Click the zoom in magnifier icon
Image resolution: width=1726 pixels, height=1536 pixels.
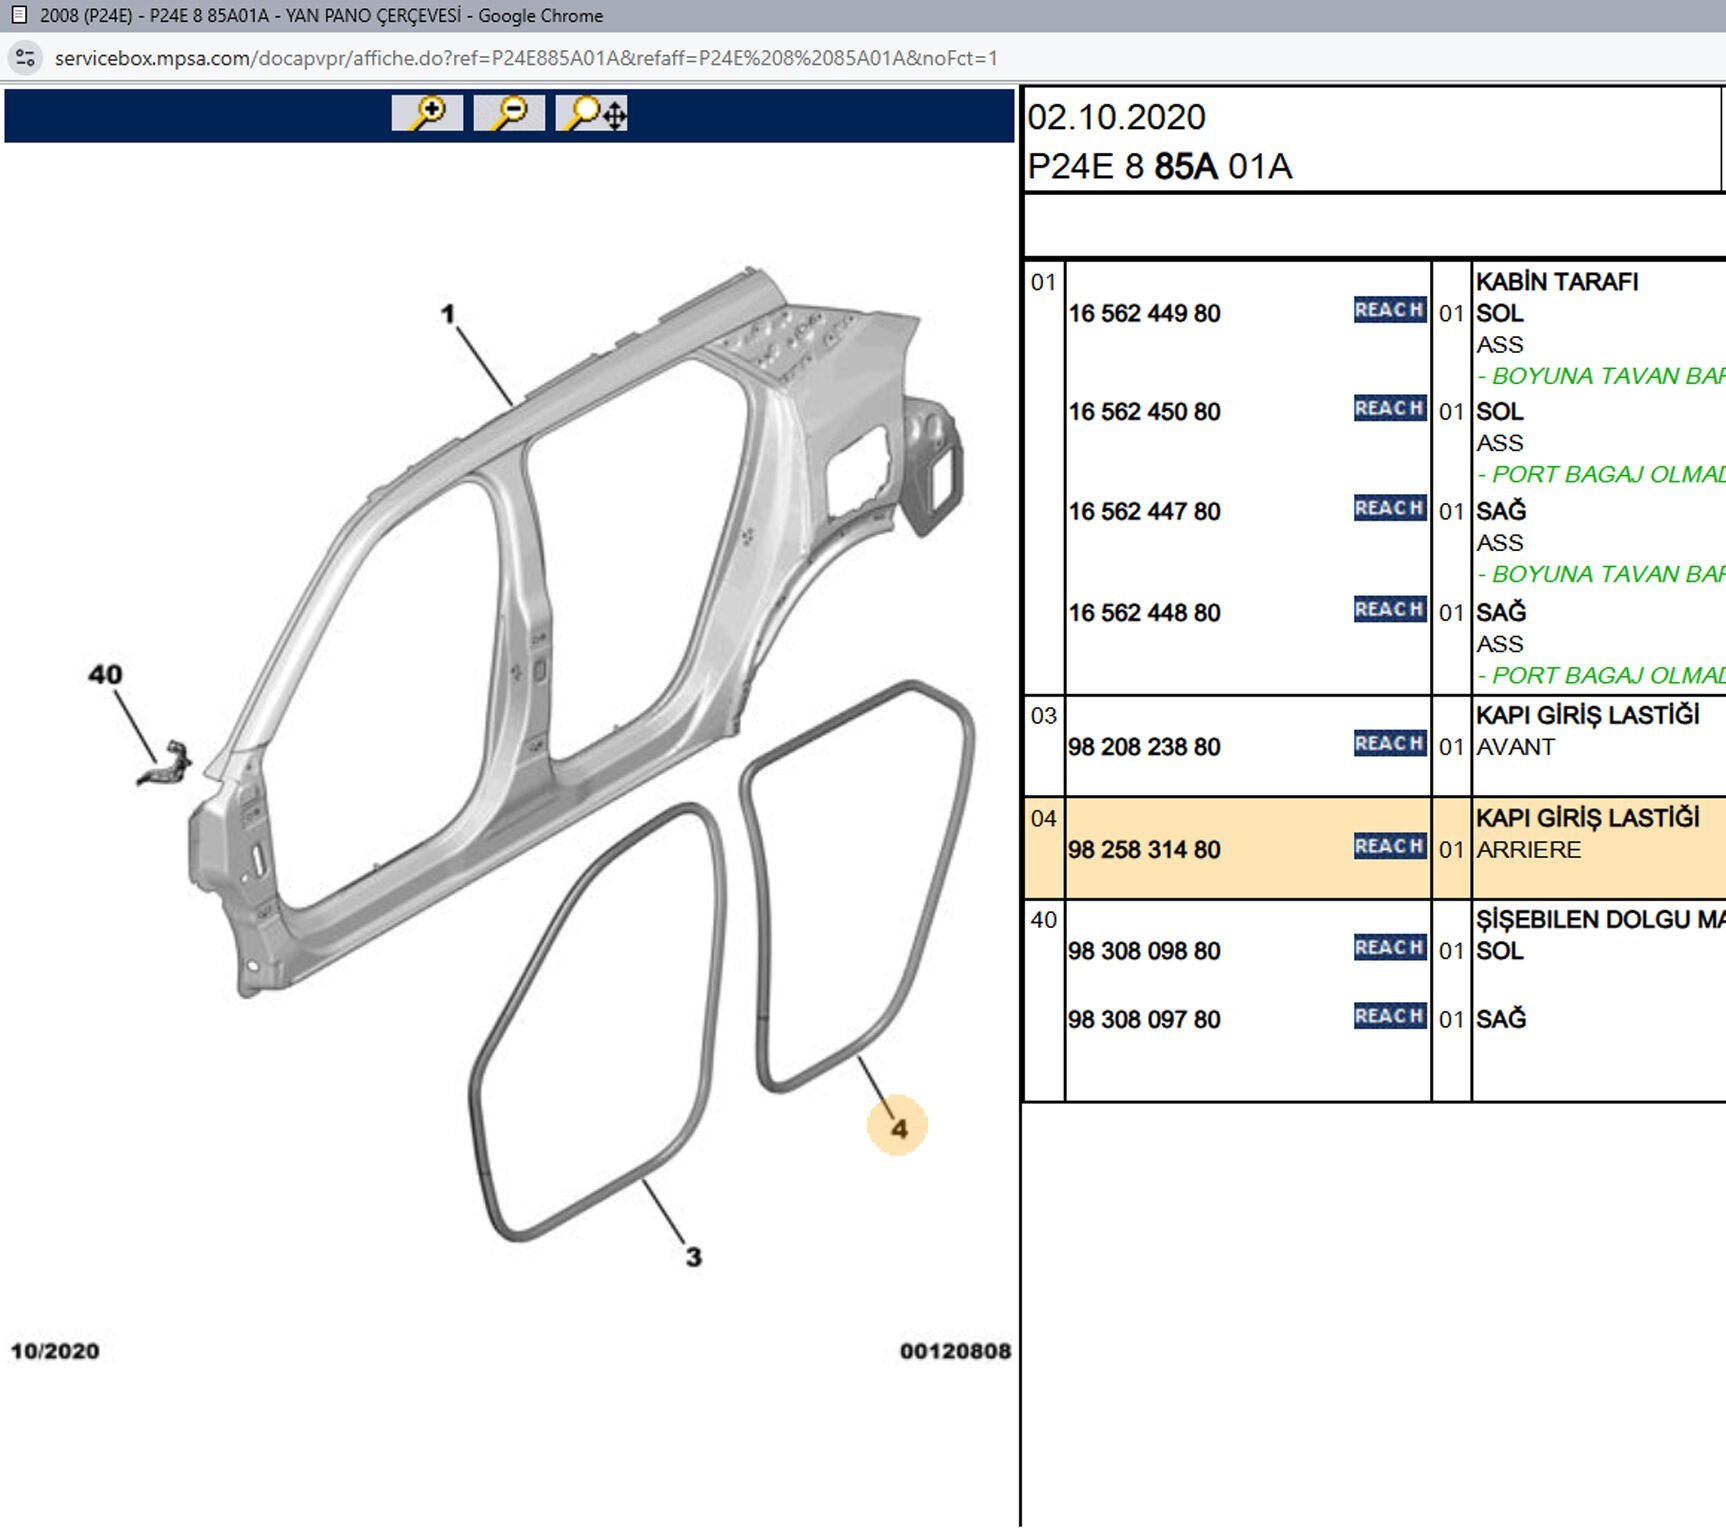pos(427,113)
